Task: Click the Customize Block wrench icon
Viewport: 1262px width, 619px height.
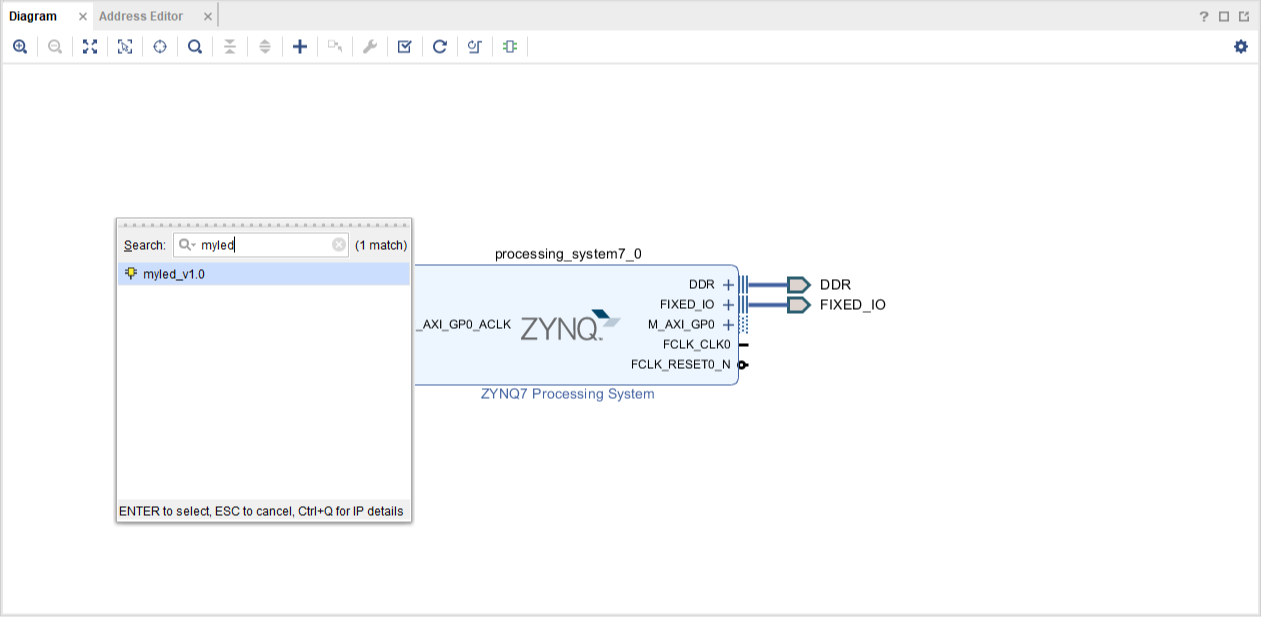Action: (x=370, y=47)
